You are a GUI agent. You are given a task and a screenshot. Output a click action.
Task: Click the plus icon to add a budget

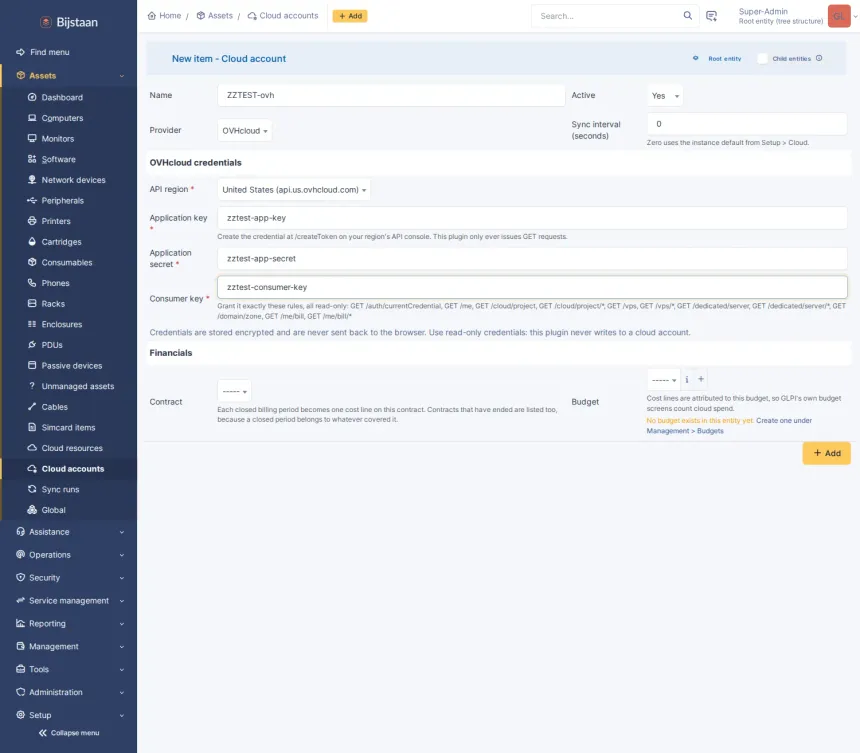coord(701,379)
